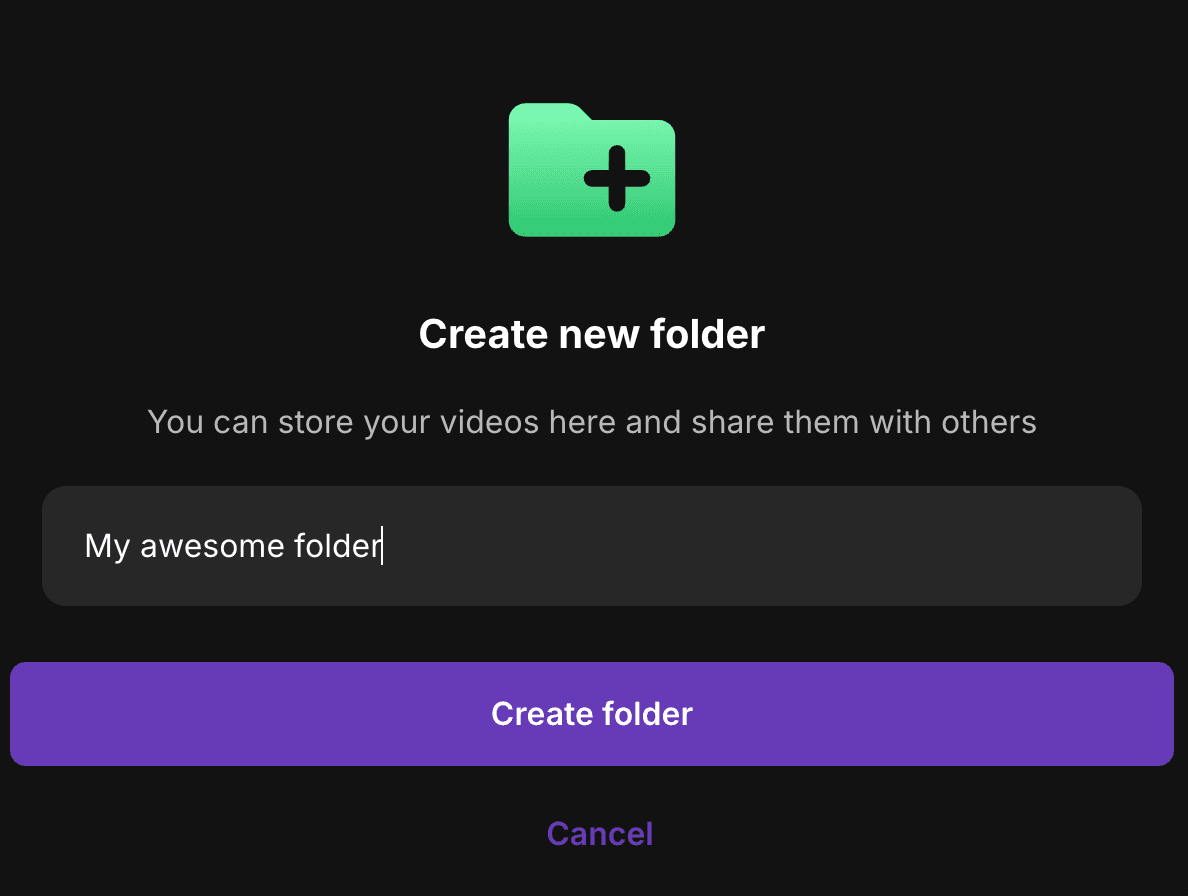Cancel the new folder dialog
Screen dimensions: 1188x896
[x=599, y=834]
